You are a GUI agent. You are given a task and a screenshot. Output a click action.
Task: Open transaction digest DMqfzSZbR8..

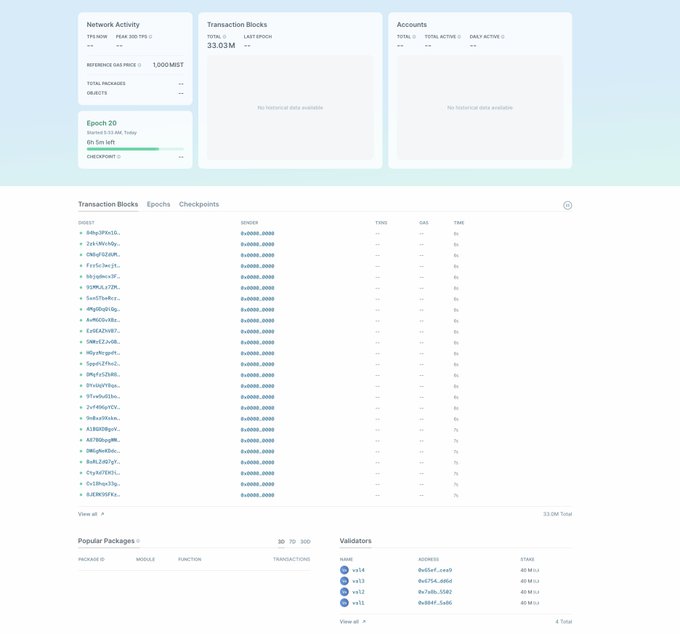(x=103, y=375)
